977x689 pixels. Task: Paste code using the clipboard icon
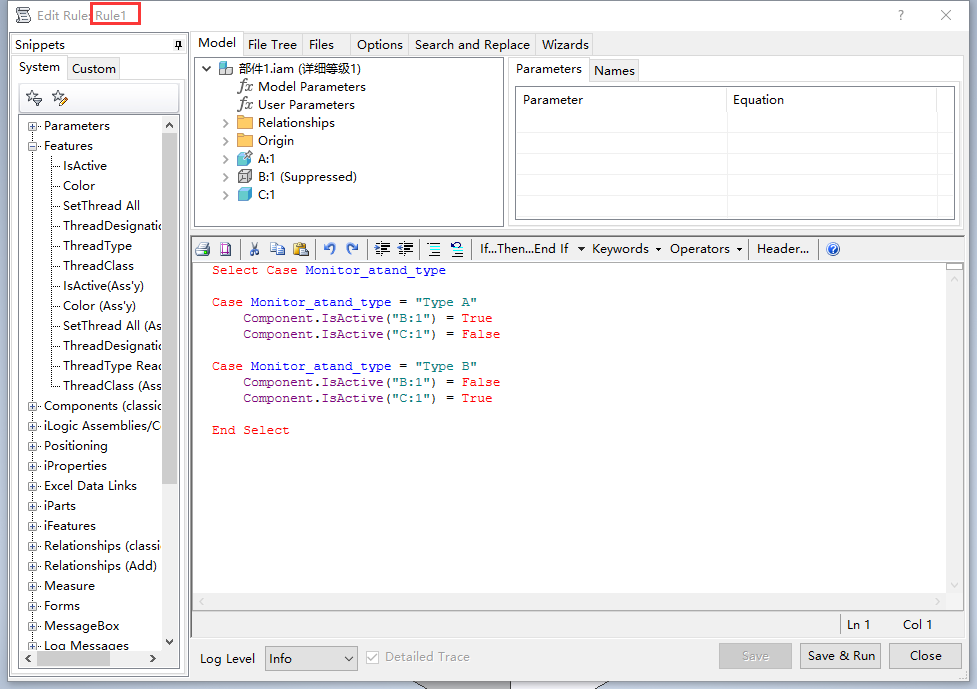click(x=301, y=249)
